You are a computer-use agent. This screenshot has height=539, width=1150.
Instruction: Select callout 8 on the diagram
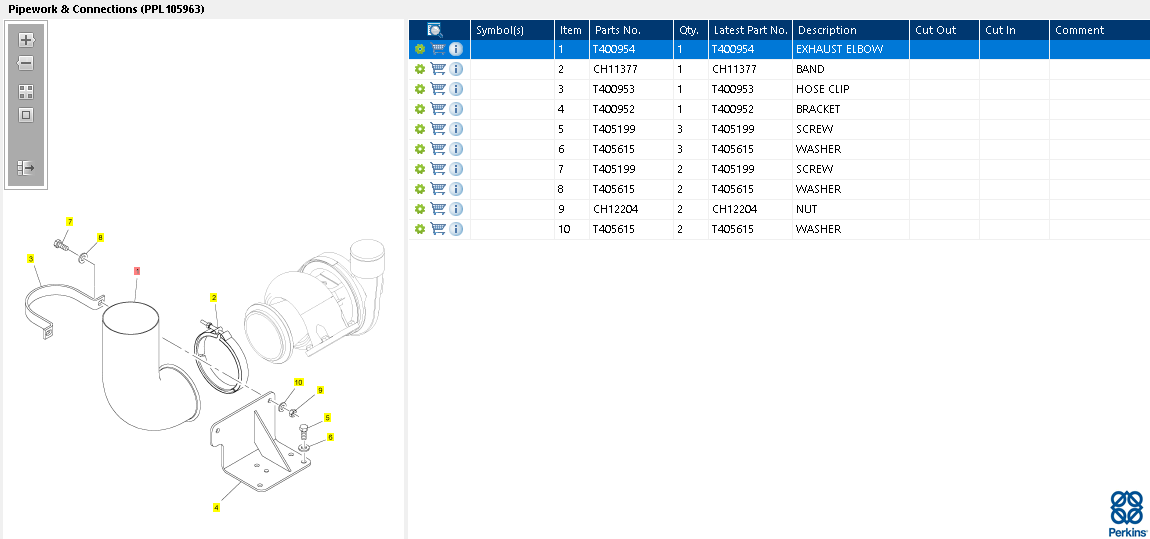click(100, 237)
